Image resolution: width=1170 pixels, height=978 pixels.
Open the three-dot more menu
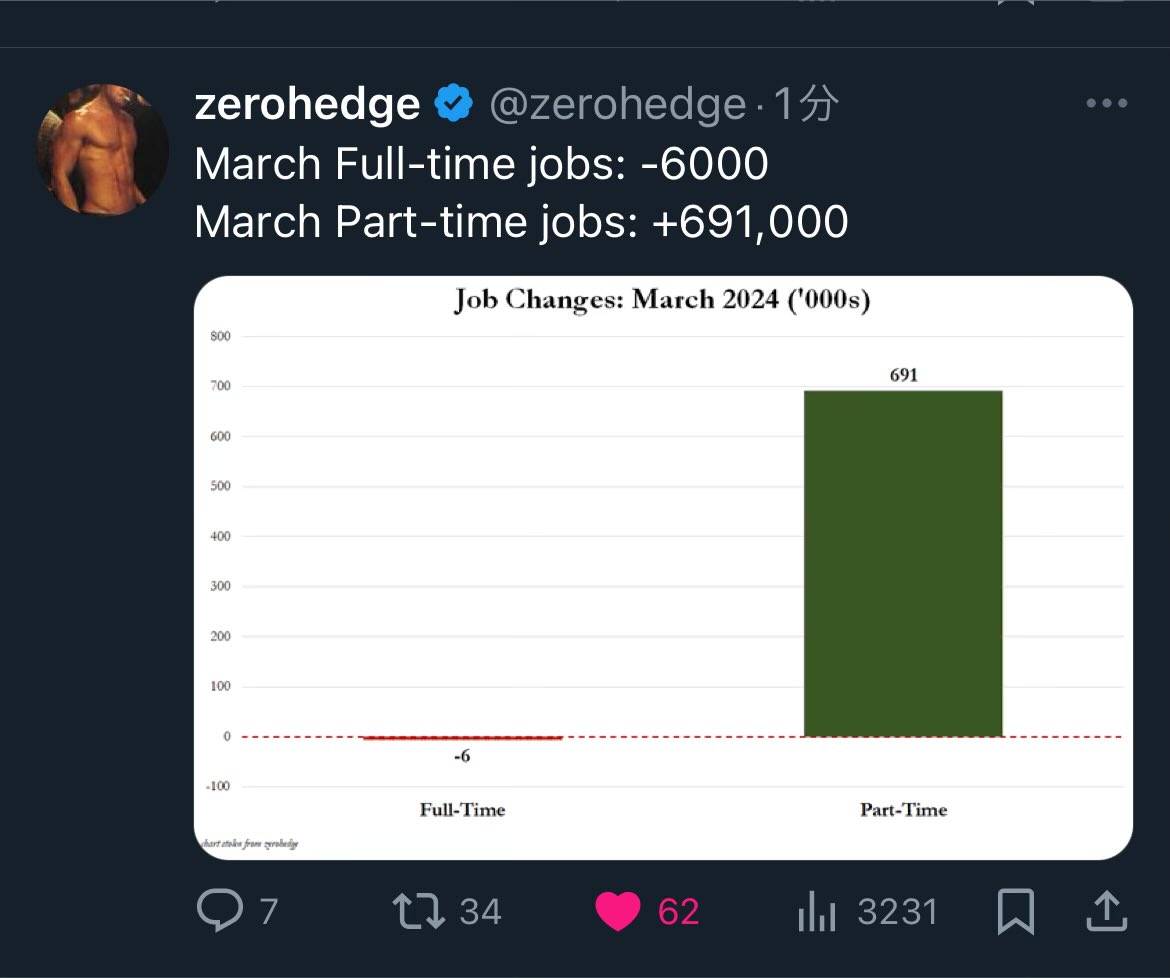pyautogui.click(x=1107, y=103)
